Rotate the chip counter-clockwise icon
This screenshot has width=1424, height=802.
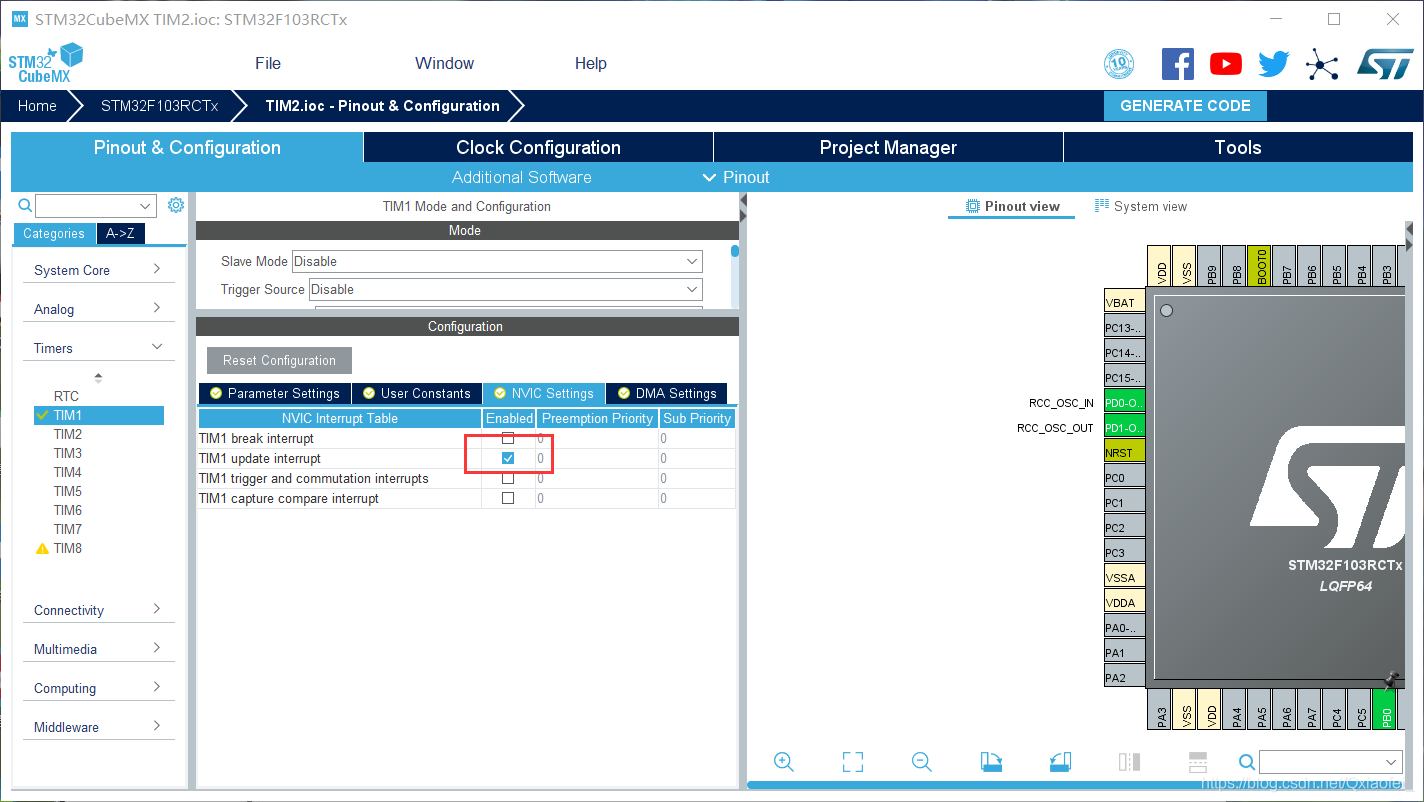[x=1061, y=762]
